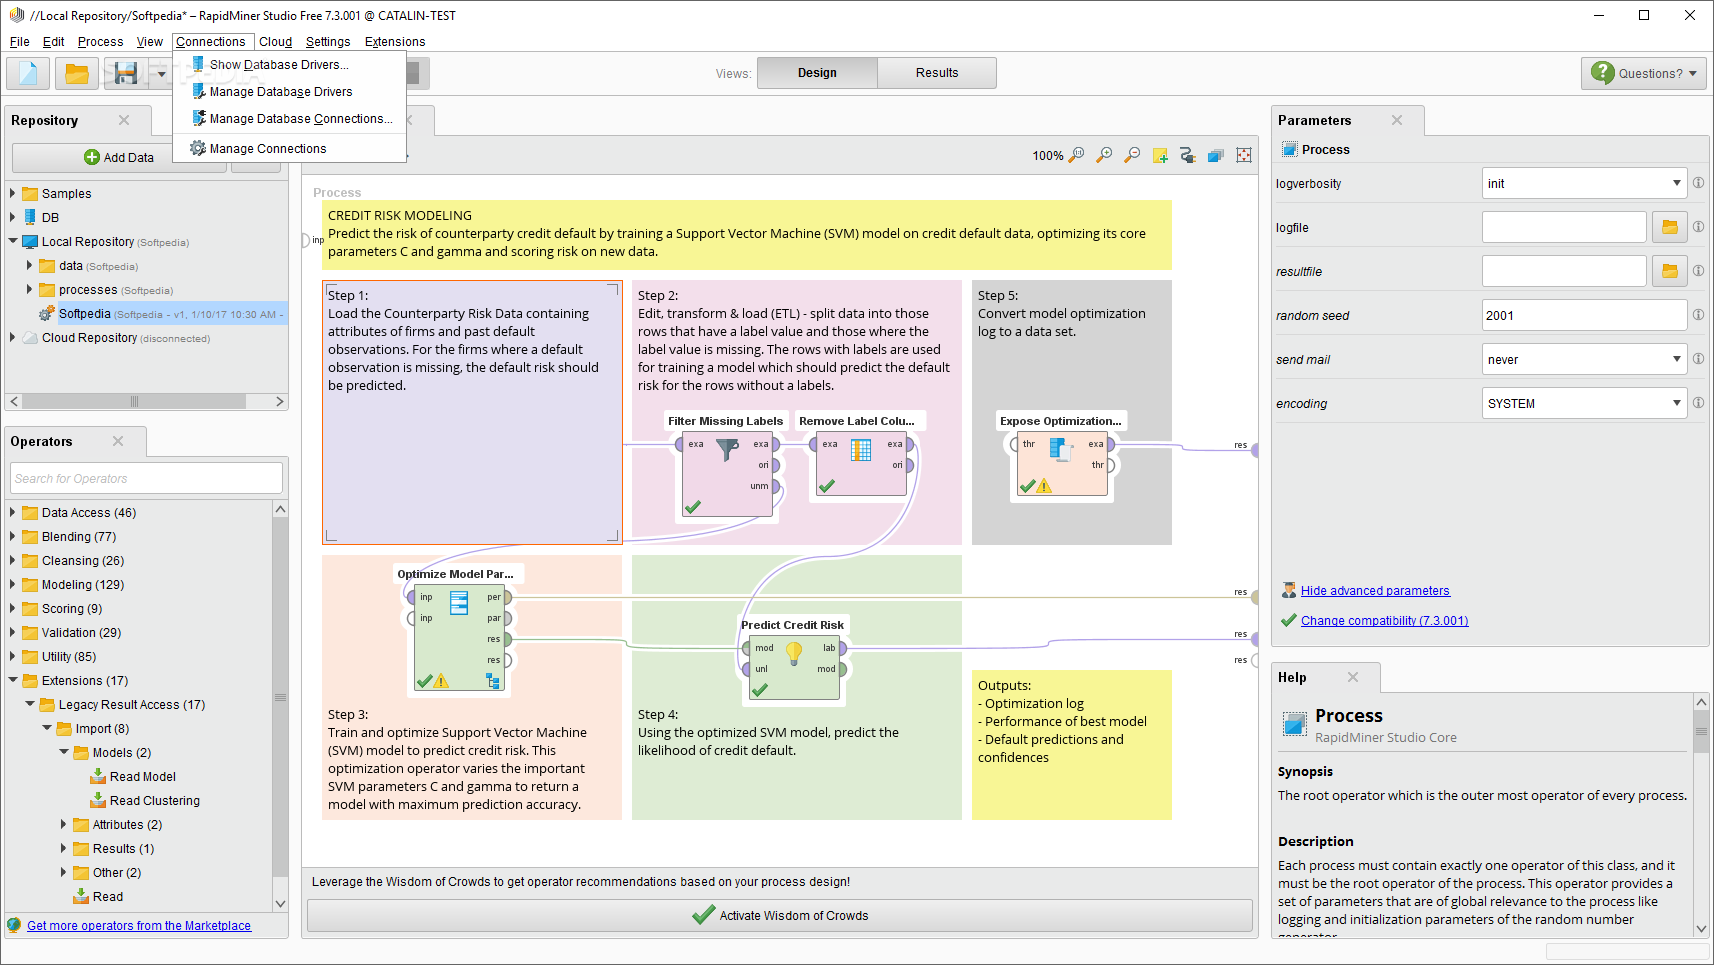Click the operator execution order blue squares icon
The height and width of the screenshot is (965, 1714).
[1216, 155]
